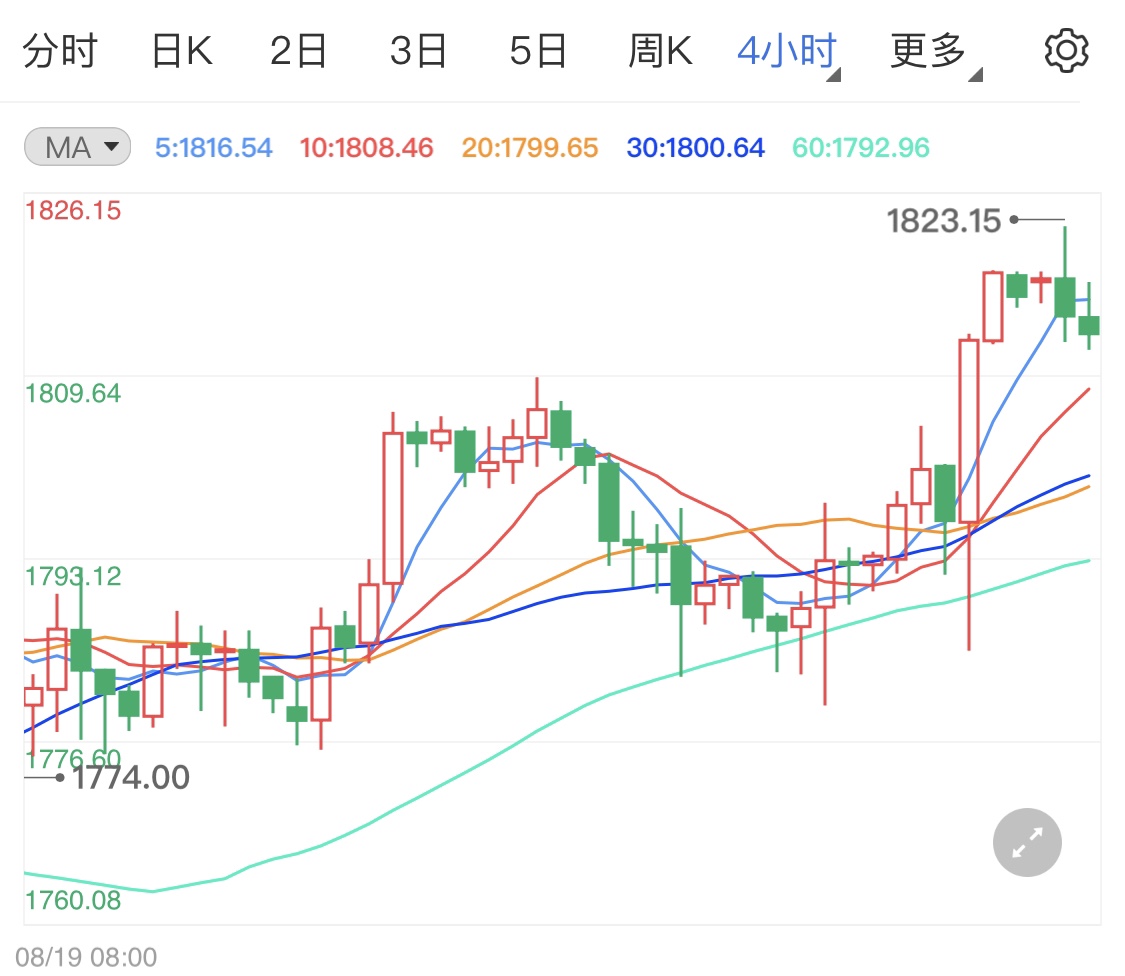
Task: Toggle the 4小时 timeframe selection
Action: point(785,50)
